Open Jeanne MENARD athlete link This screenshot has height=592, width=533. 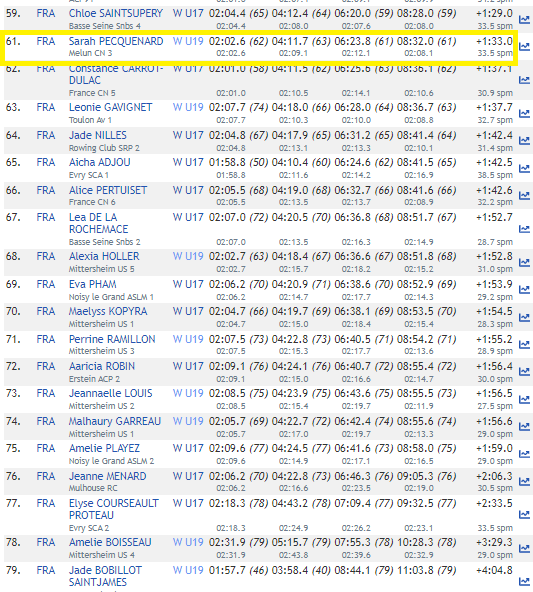coord(108,476)
